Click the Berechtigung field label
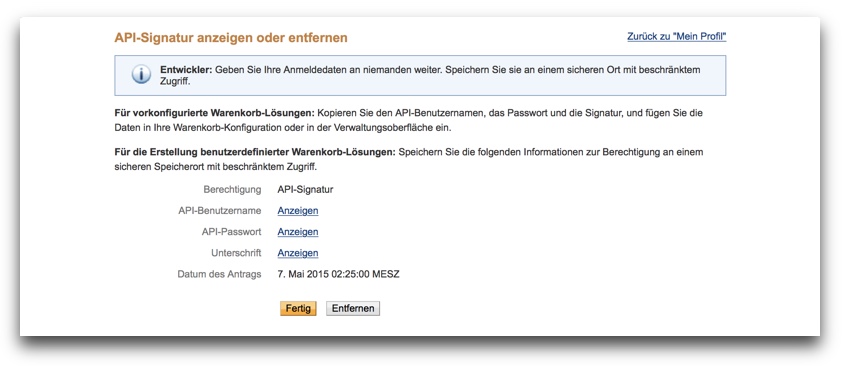 pyautogui.click(x=233, y=189)
